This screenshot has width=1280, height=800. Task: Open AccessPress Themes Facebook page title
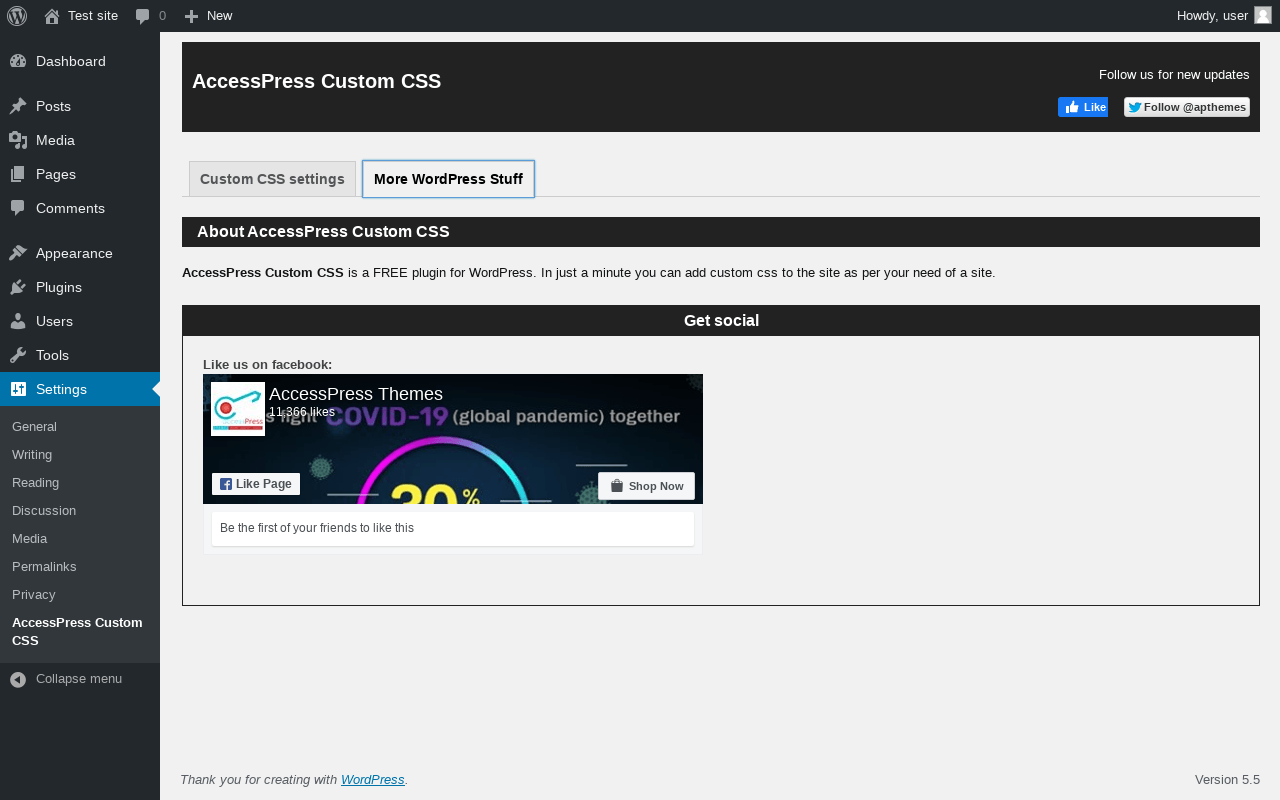click(356, 394)
